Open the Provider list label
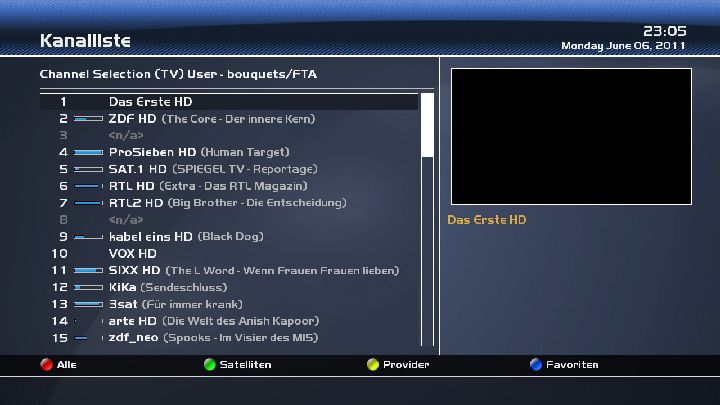Screen dimensions: 720x405 (x=406, y=365)
